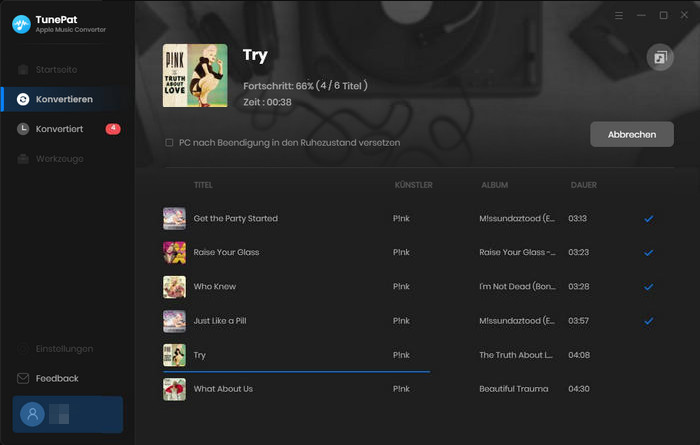Click the KÜNSTLER column header
700x445 pixels.
tap(413, 185)
